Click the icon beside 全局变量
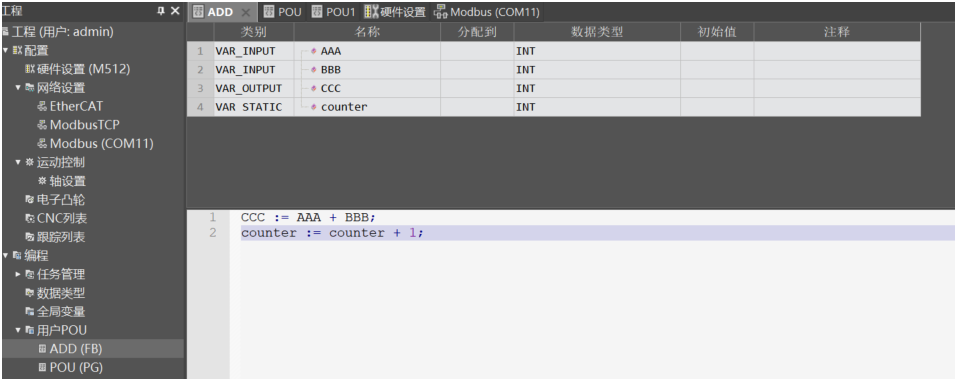Viewport: 955px width, 379px height. (x=30, y=311)
